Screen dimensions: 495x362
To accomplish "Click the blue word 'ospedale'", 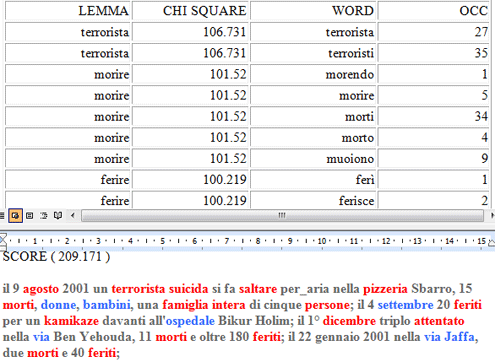I will pos(190,321).
